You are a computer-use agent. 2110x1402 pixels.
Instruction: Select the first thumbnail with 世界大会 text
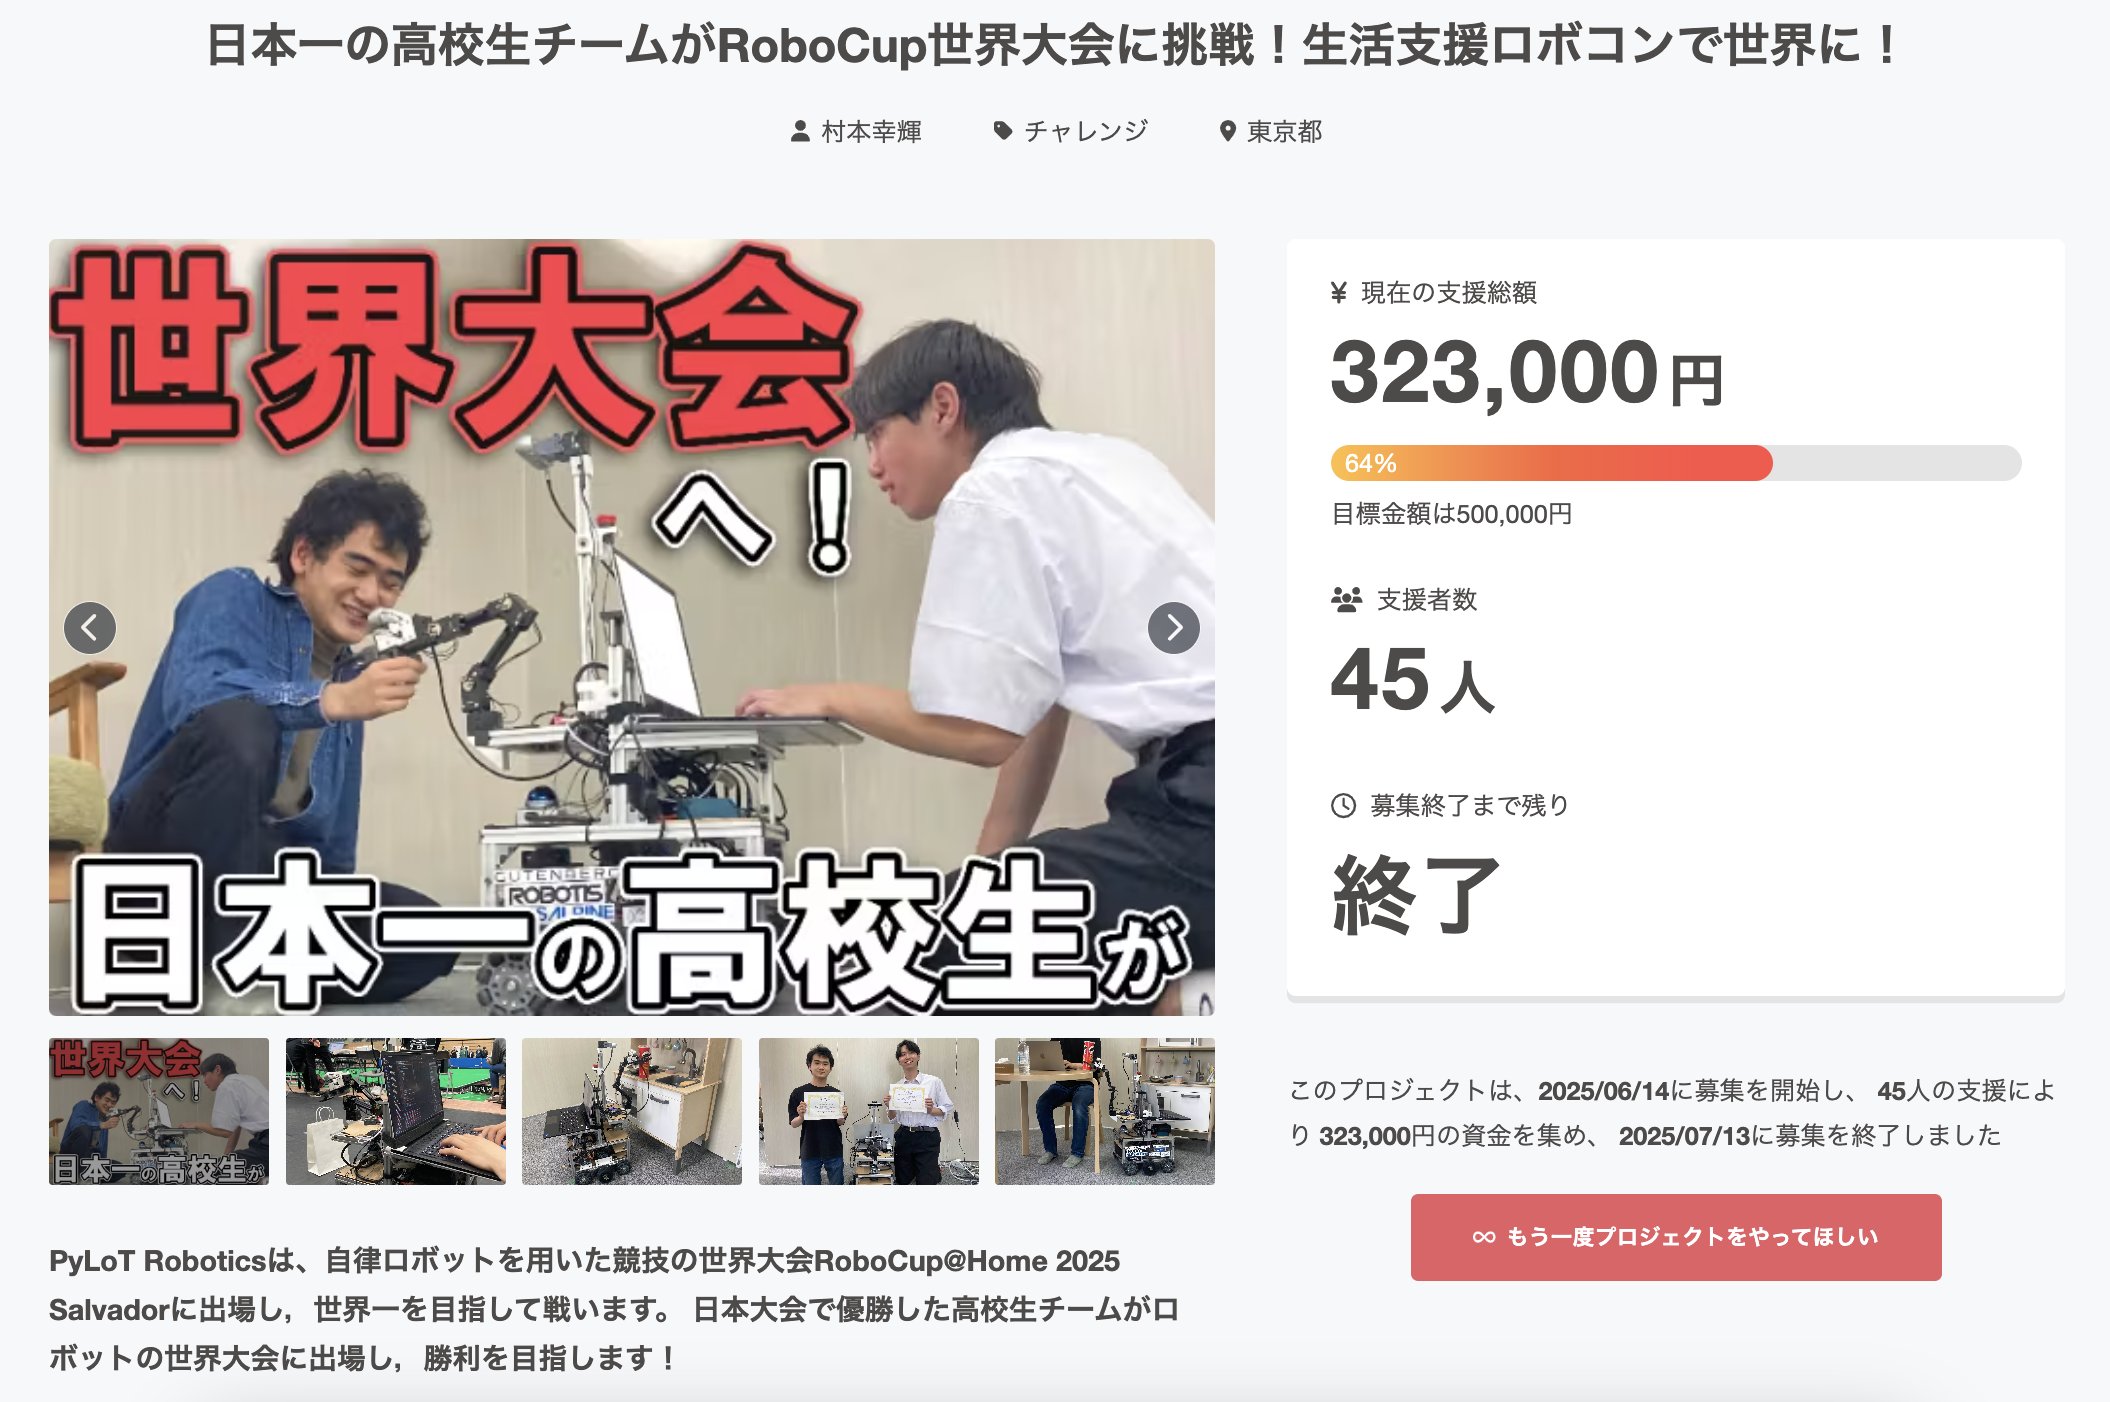point(159,1111)
